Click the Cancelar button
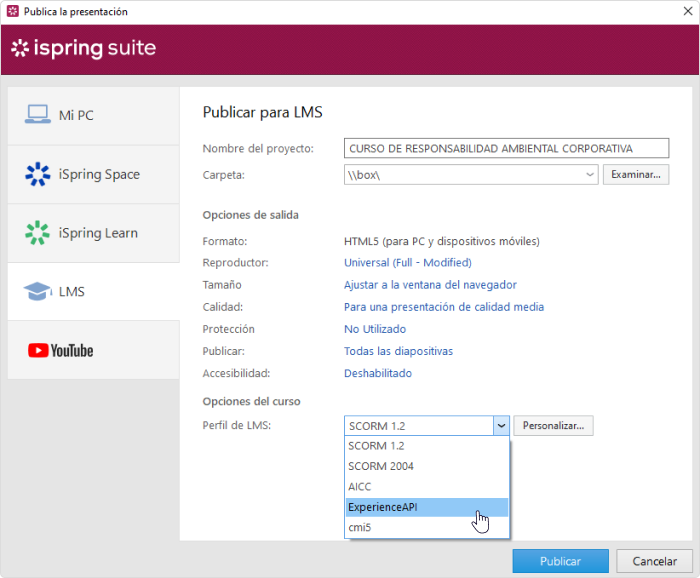The image size is (700, 578). (654, 561)
